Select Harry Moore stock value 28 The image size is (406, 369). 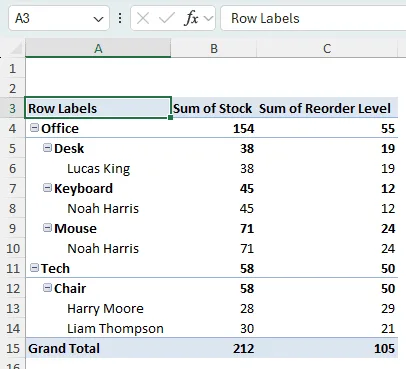214,308
